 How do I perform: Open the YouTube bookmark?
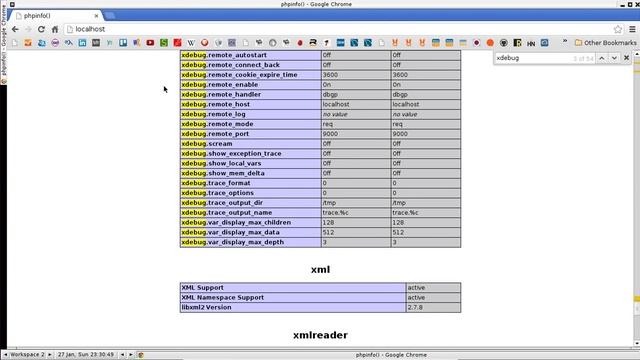(x=150, y=42)
